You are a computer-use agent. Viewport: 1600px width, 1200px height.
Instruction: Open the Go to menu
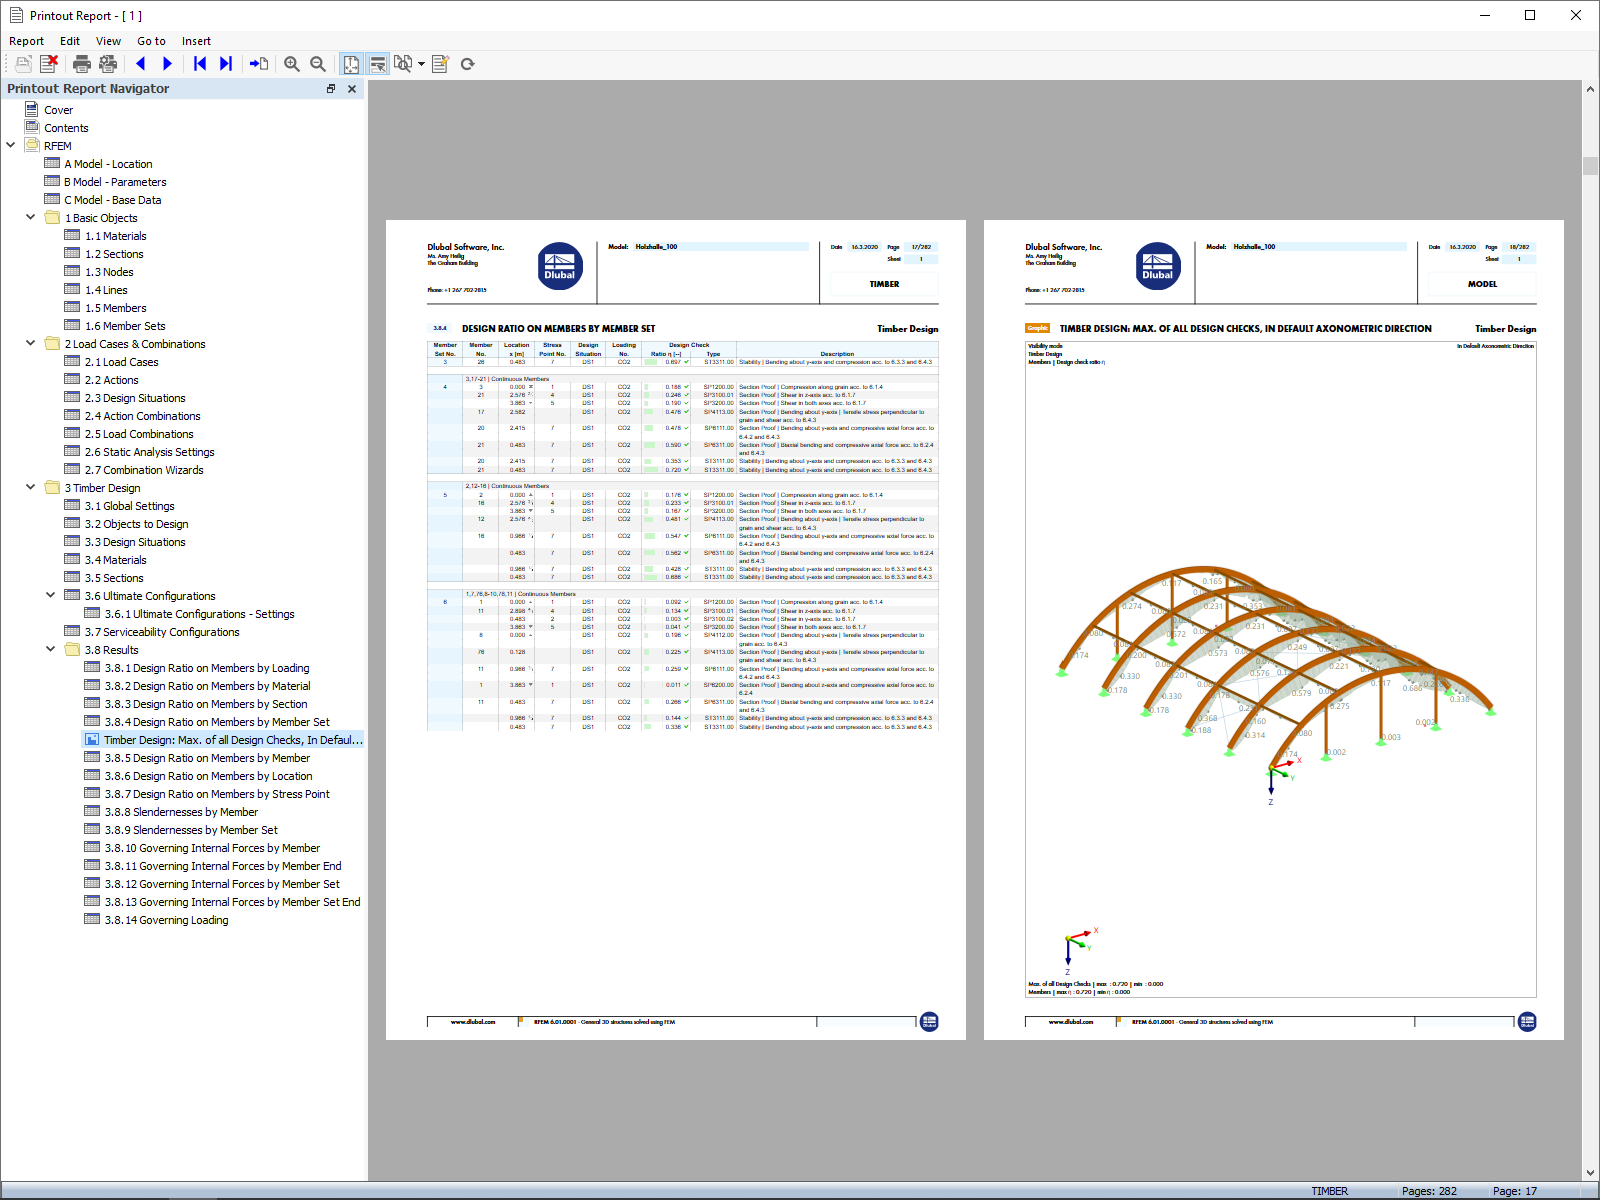(x=151, y=41)
